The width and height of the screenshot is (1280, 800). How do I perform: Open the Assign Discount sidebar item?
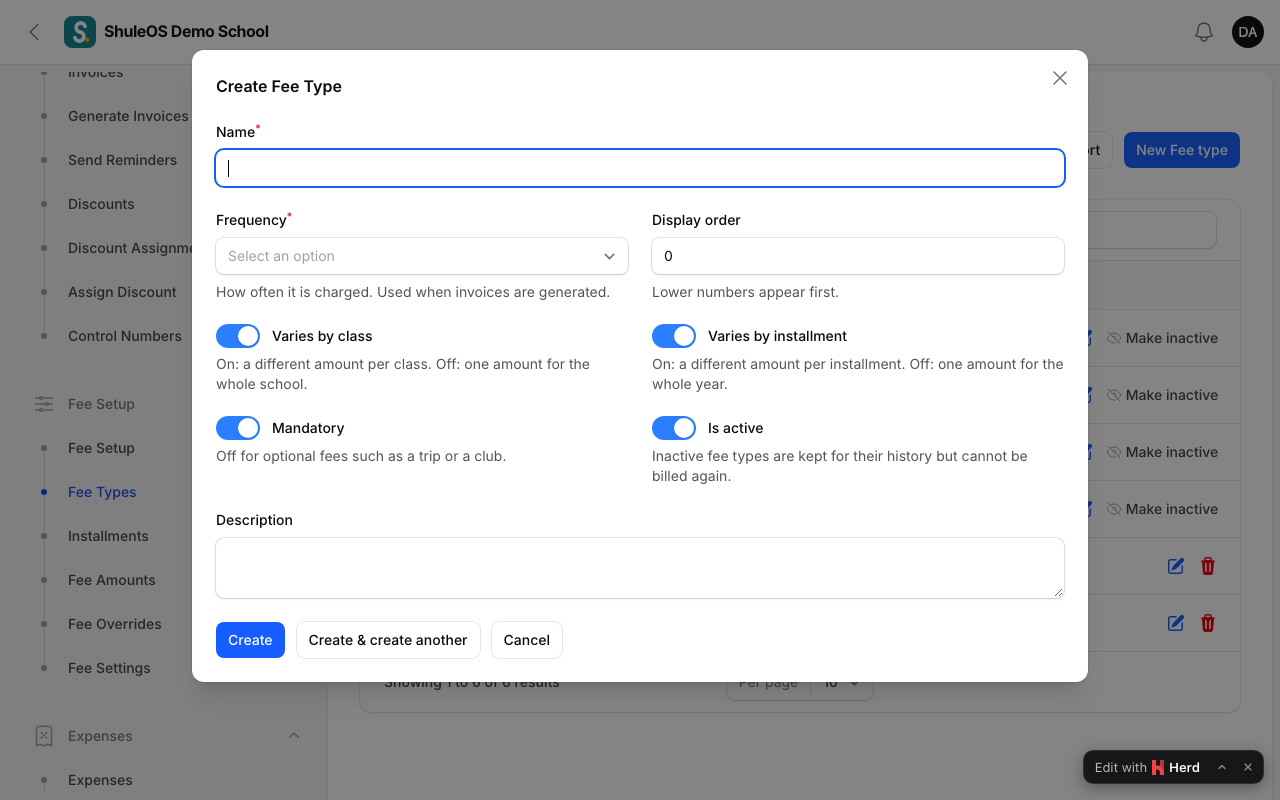click(122, 292)
